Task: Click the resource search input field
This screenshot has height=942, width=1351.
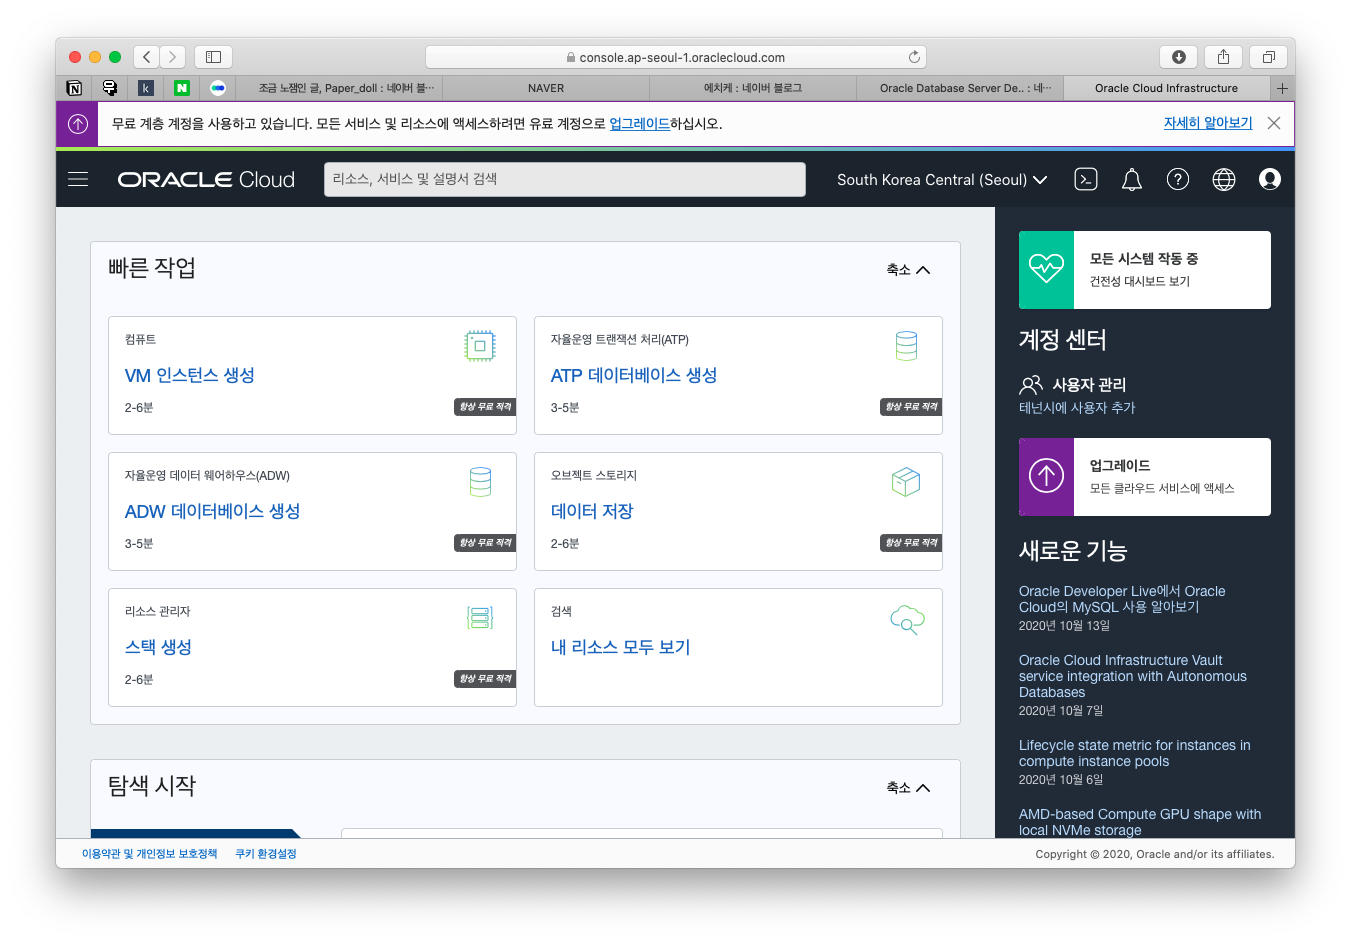Action: [x=565, y=179]
